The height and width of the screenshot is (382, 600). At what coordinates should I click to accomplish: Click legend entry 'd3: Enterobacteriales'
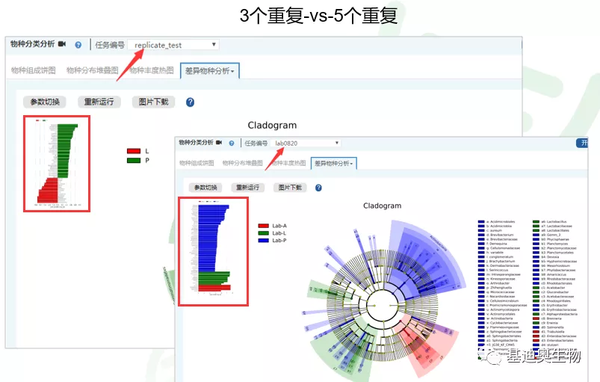[x=553, y=340]
